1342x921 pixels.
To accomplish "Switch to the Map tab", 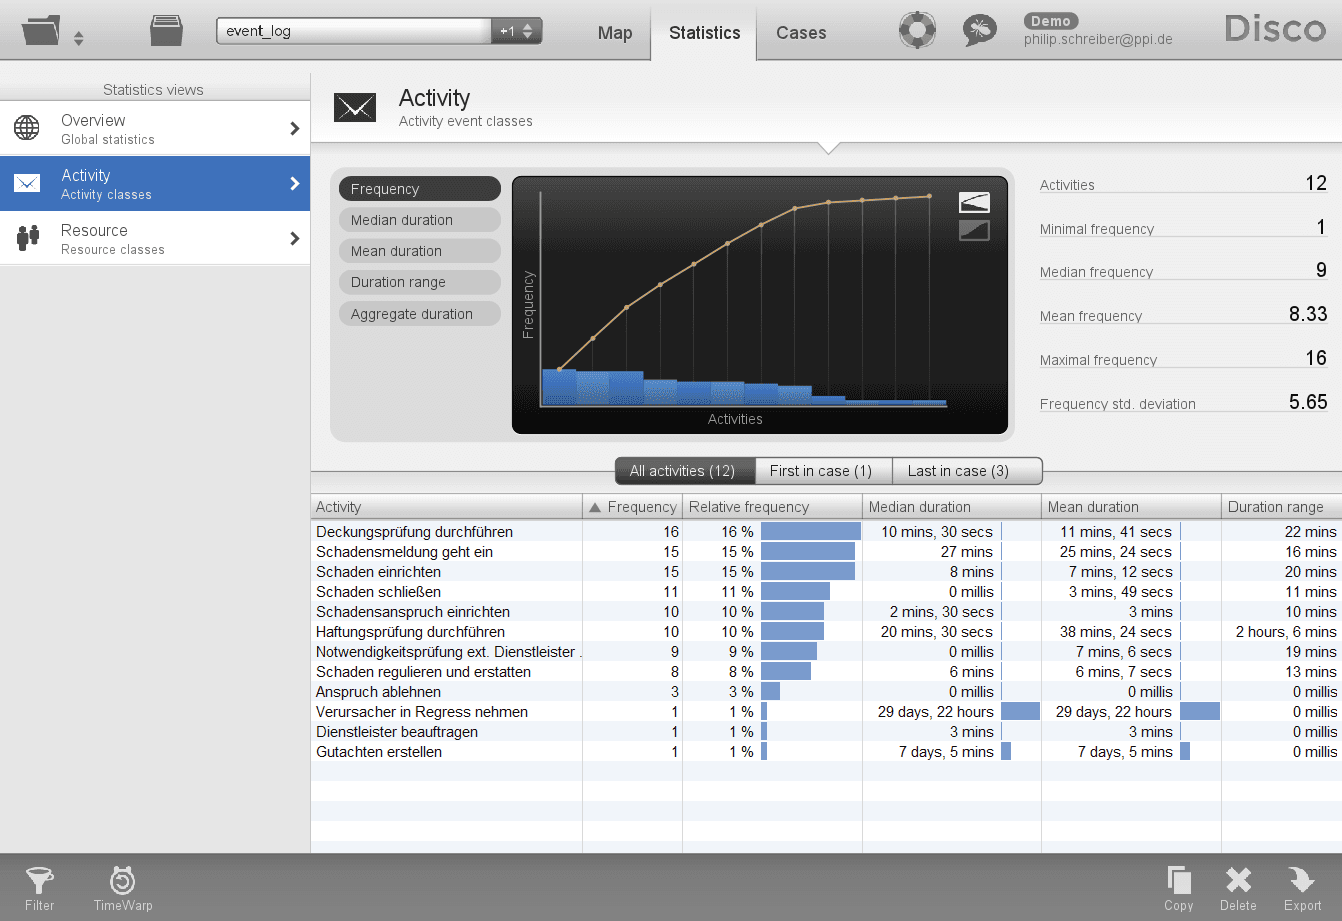I will (x=614, y=33).
